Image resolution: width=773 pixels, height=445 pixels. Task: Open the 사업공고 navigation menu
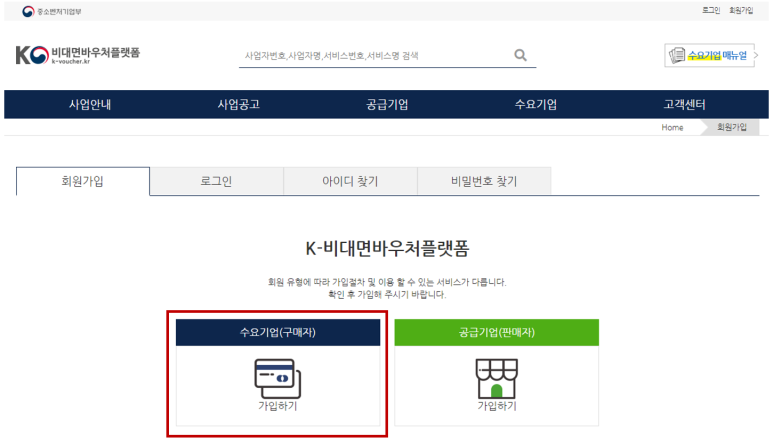coord(239,104)
